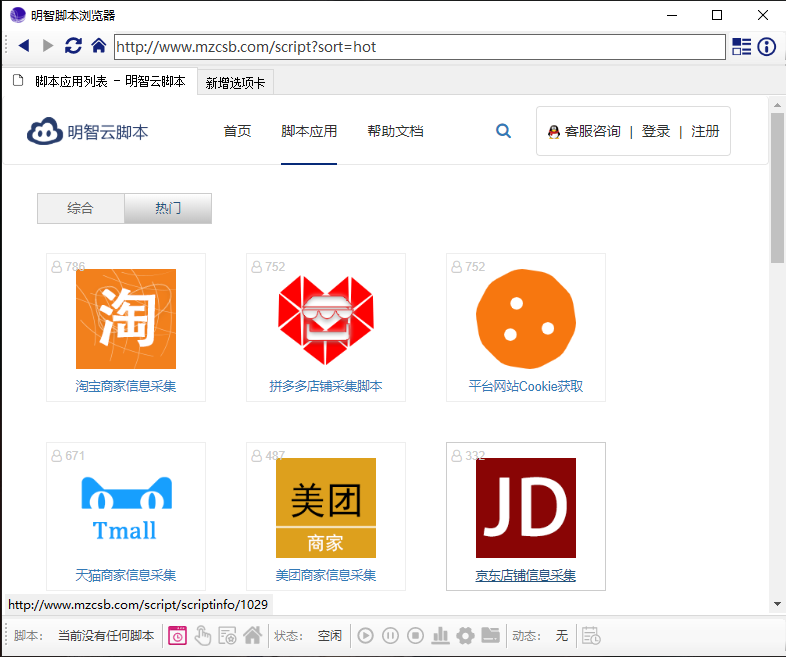
Task: Select the 脚本应用列表 - 明智云脚本 tab
Action: (99, 81)
